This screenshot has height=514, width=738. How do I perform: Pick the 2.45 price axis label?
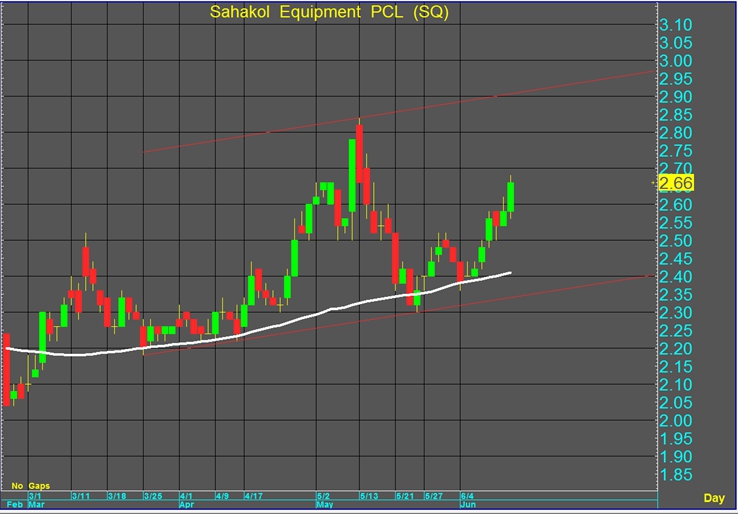pyautogui.click(x=676, y=258)
